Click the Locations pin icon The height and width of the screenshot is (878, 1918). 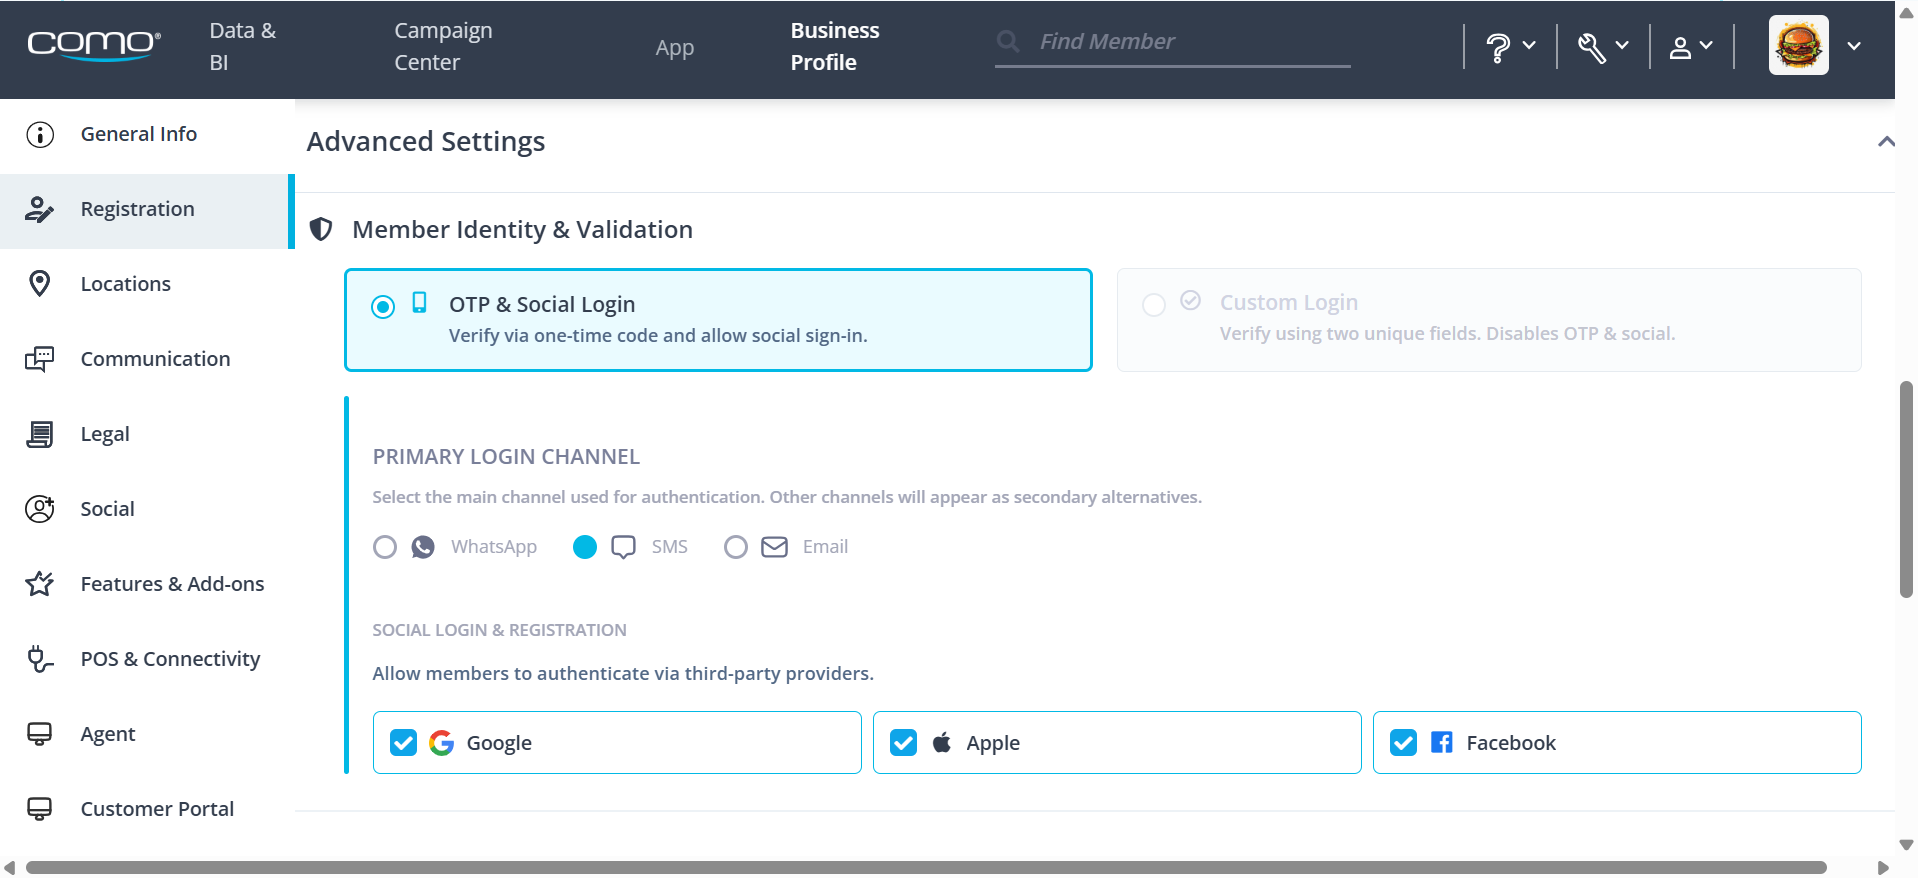(40, 284)
